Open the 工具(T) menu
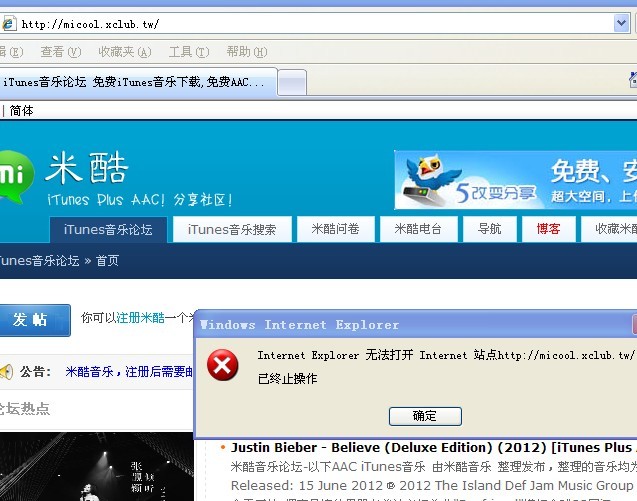 click(x=189, y=52)
